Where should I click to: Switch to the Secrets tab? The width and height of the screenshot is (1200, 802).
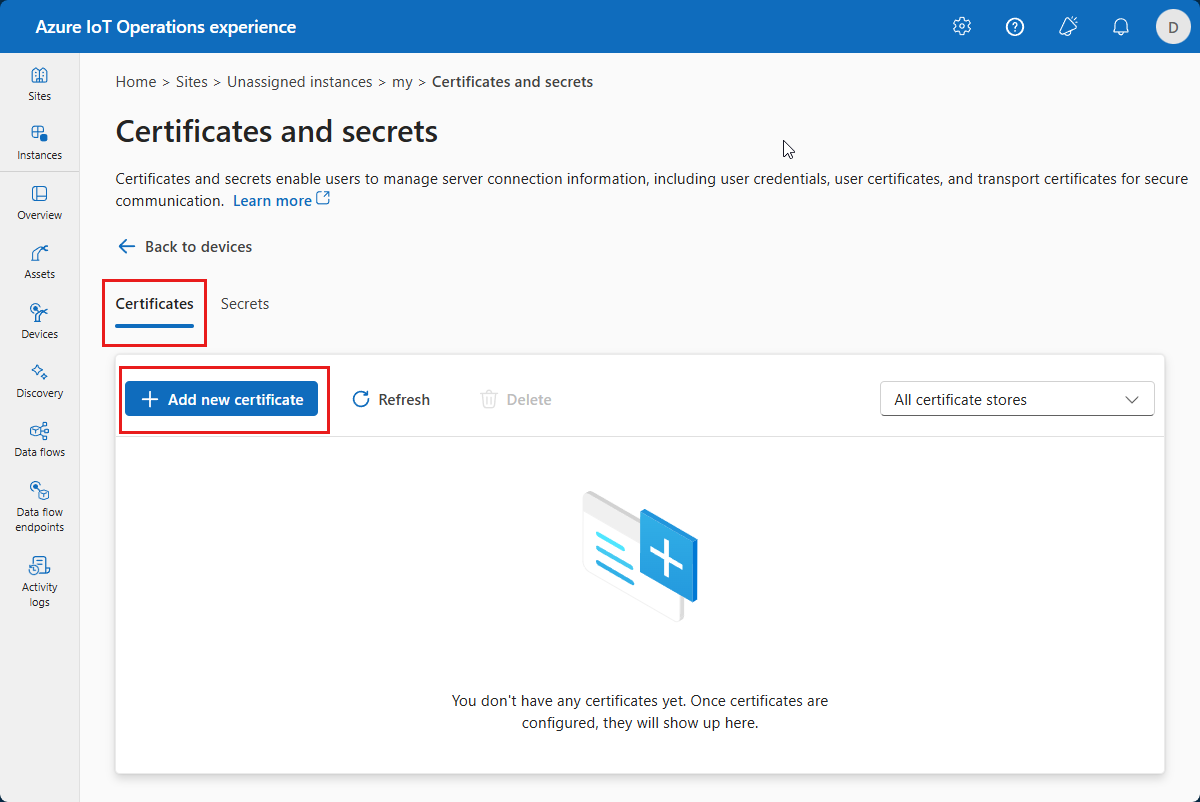coord(245,304)
